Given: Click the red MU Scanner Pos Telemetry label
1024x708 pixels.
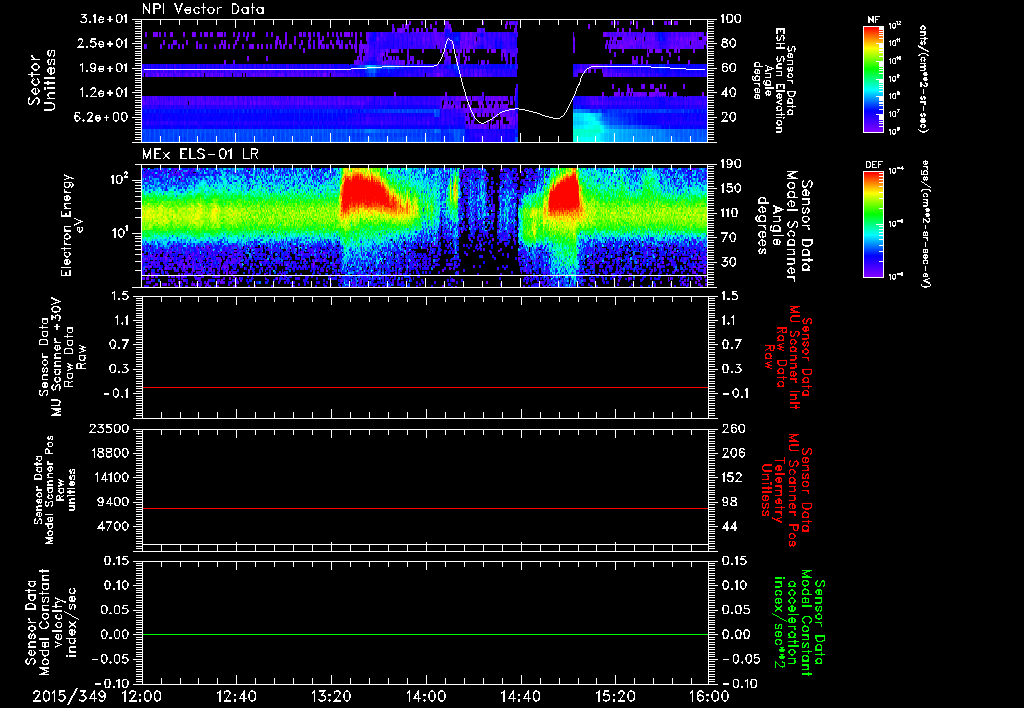Looking at the screenshot, I should pyautogui.click(x=786, y=490).
